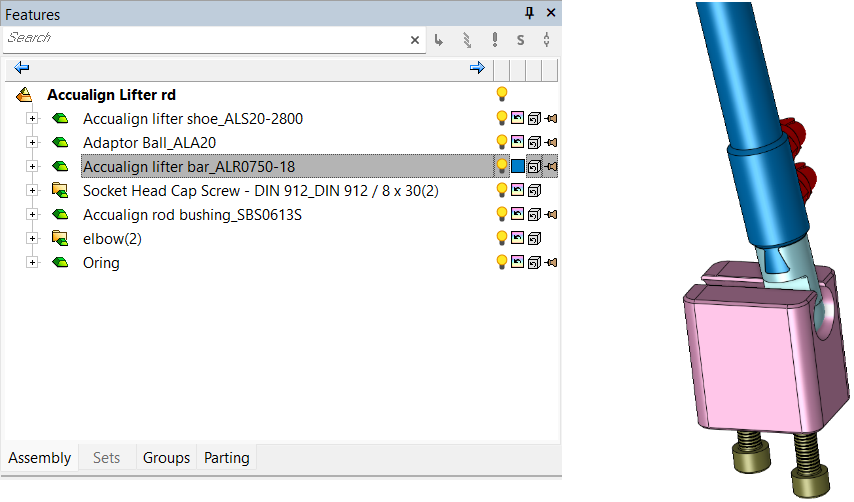Click pin icon of rod bushing row

point(551,214)
